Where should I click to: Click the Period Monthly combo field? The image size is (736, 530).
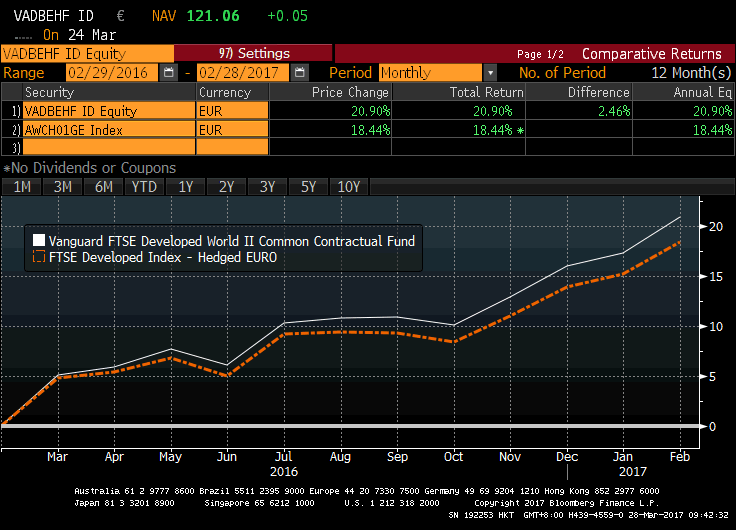(430, 73)
